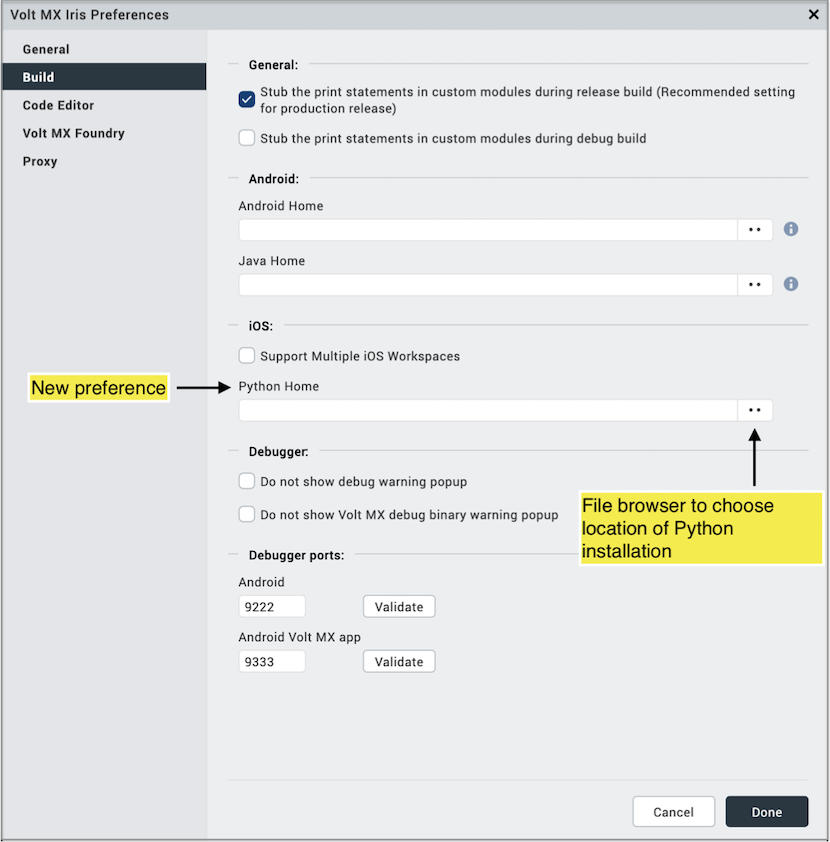Click the Java Home info icon
Screen dimensions: 830x842
click(791, 284)
